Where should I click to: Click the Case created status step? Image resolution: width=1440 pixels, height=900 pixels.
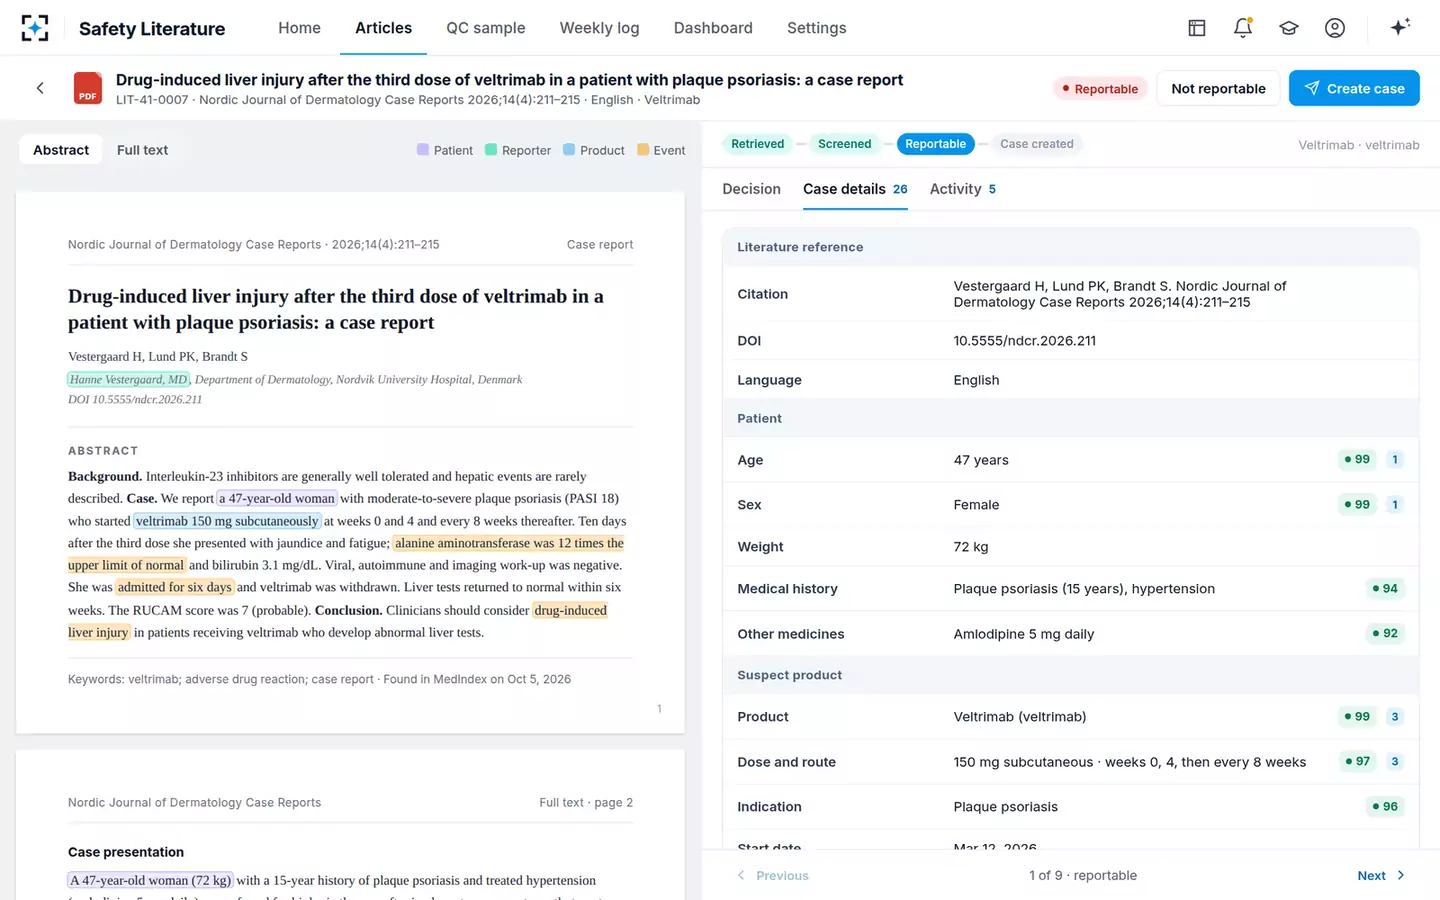pos(1037,144)
